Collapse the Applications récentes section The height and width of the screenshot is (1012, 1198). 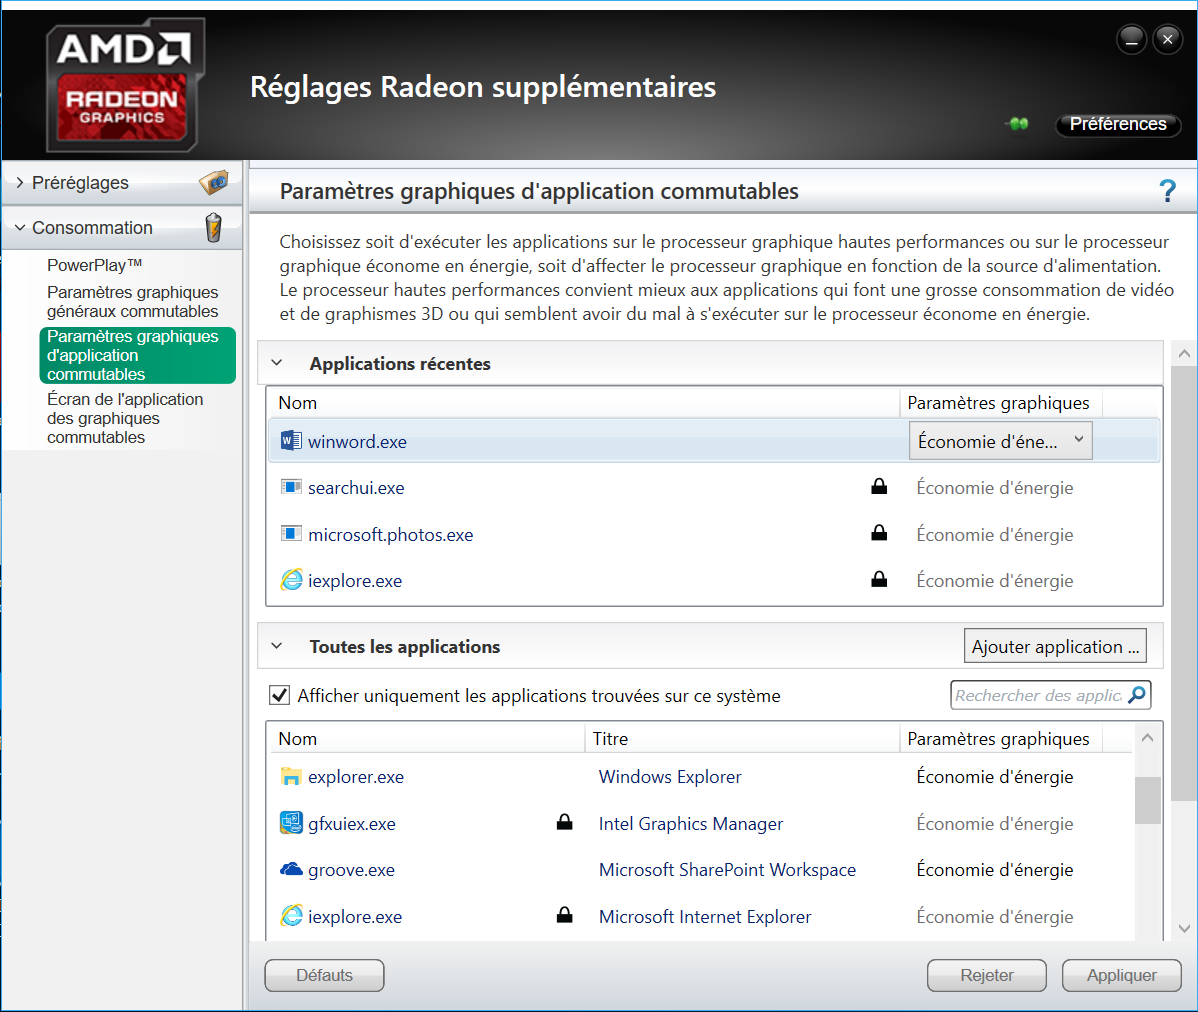point(277,363)
